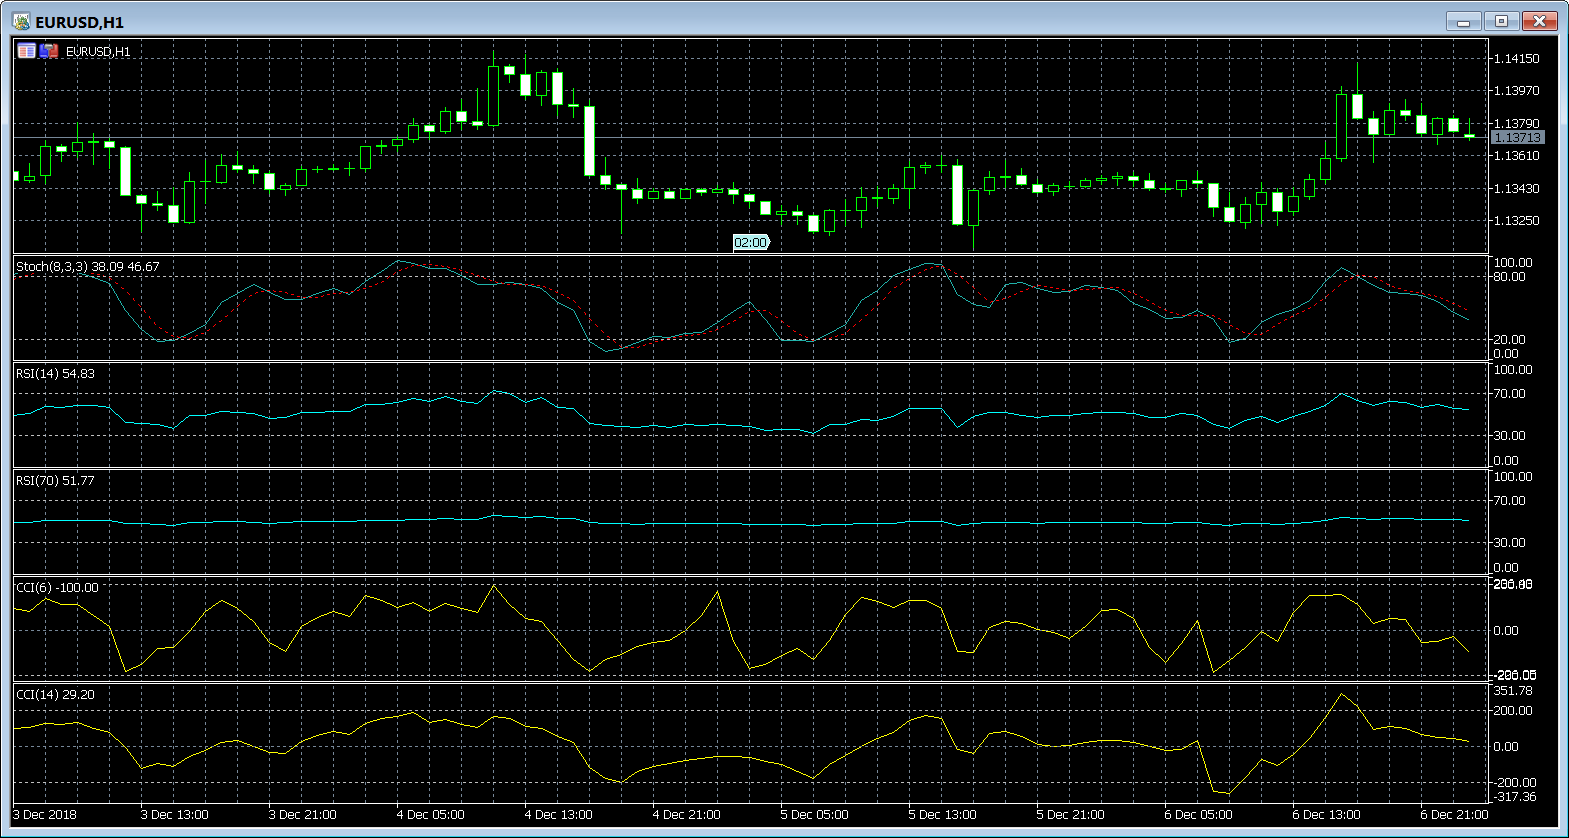Image resolution: width=1569 pixels, height=838 pixels.
Task: Click the 1.13430 price scale value
Action: pyautogui.click(x=1516, y=189)
